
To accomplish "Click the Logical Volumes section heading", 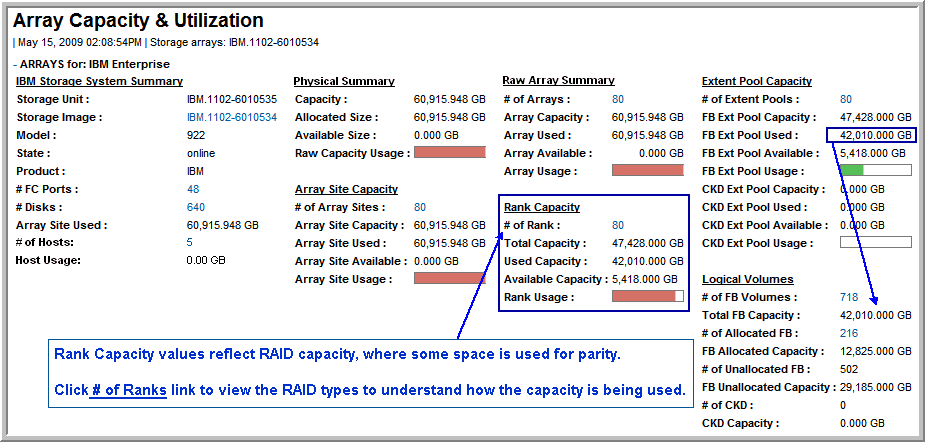I will (747, 279).
